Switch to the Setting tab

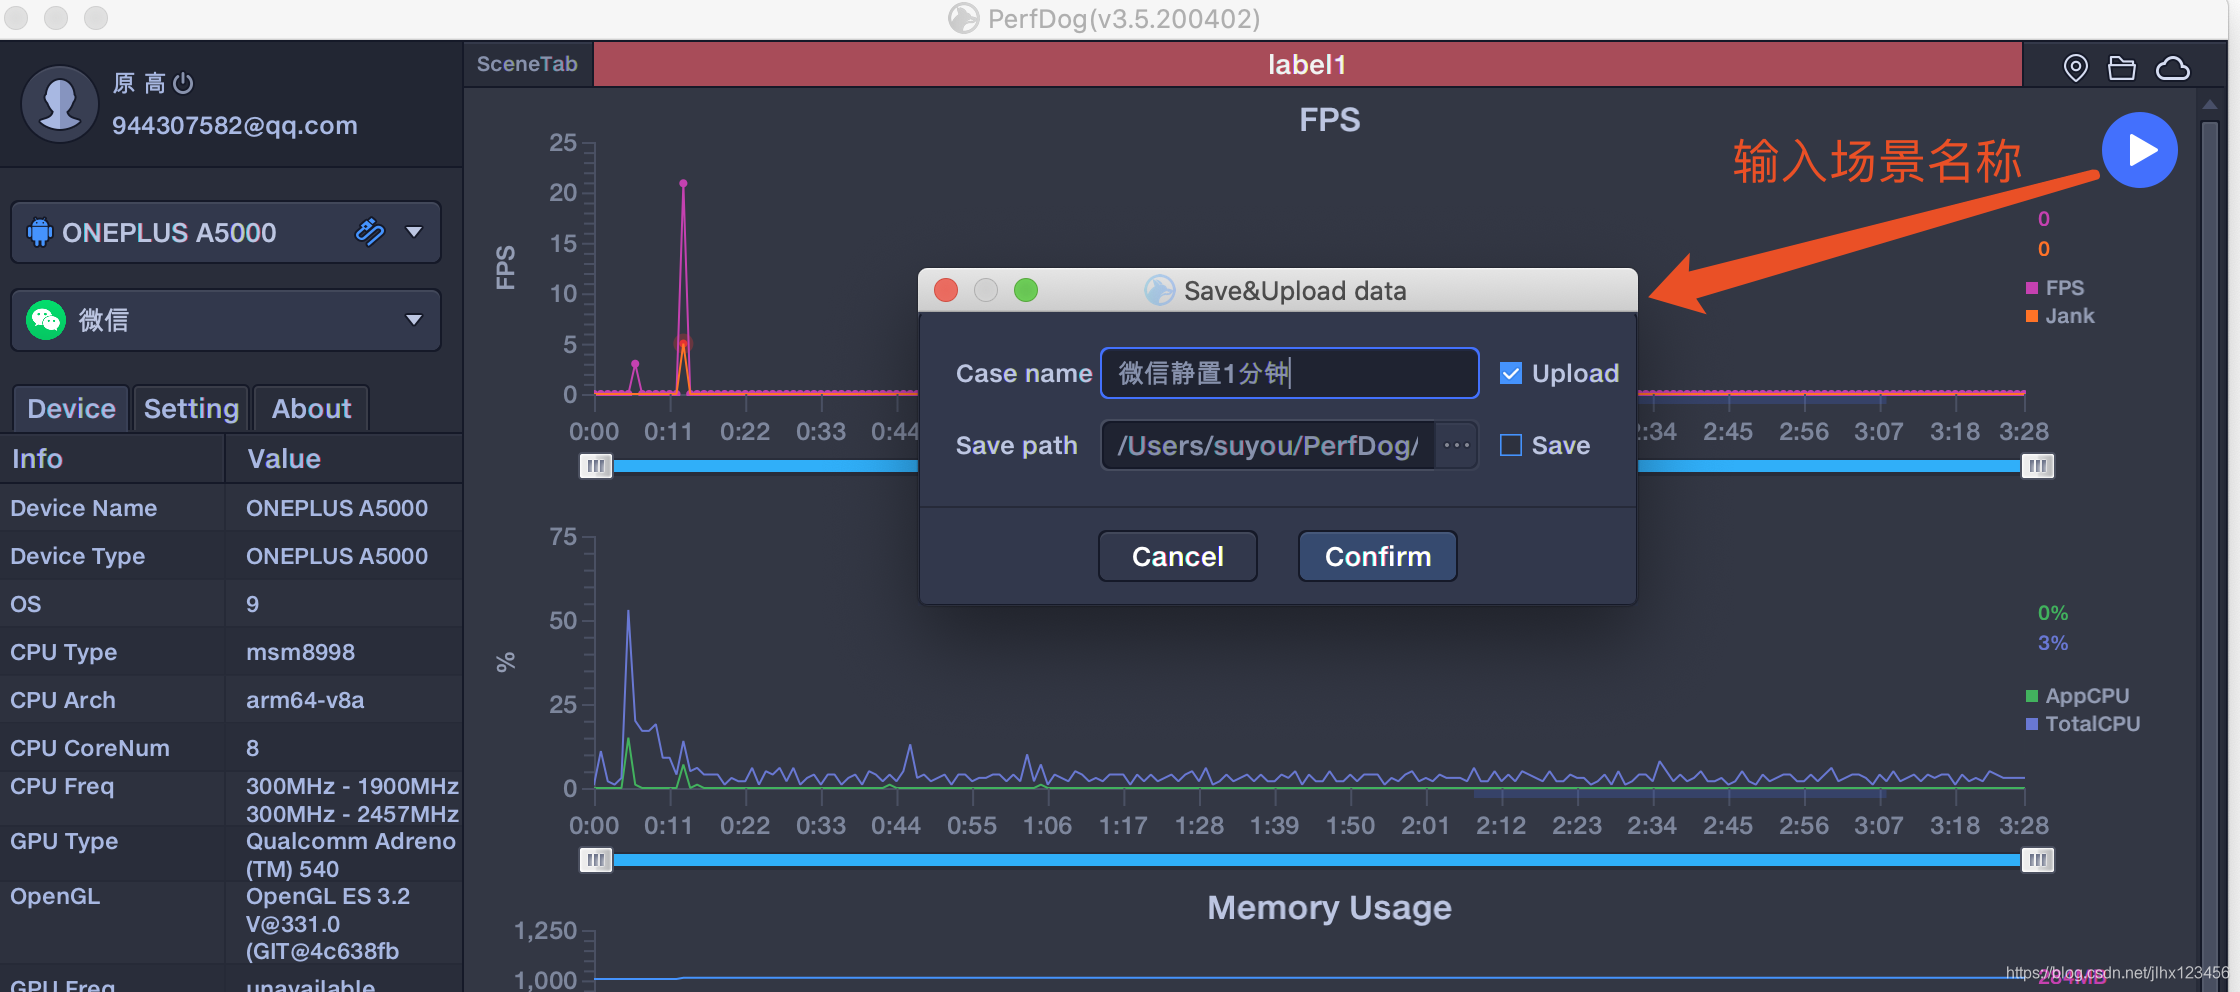click(x=191, y=408)
